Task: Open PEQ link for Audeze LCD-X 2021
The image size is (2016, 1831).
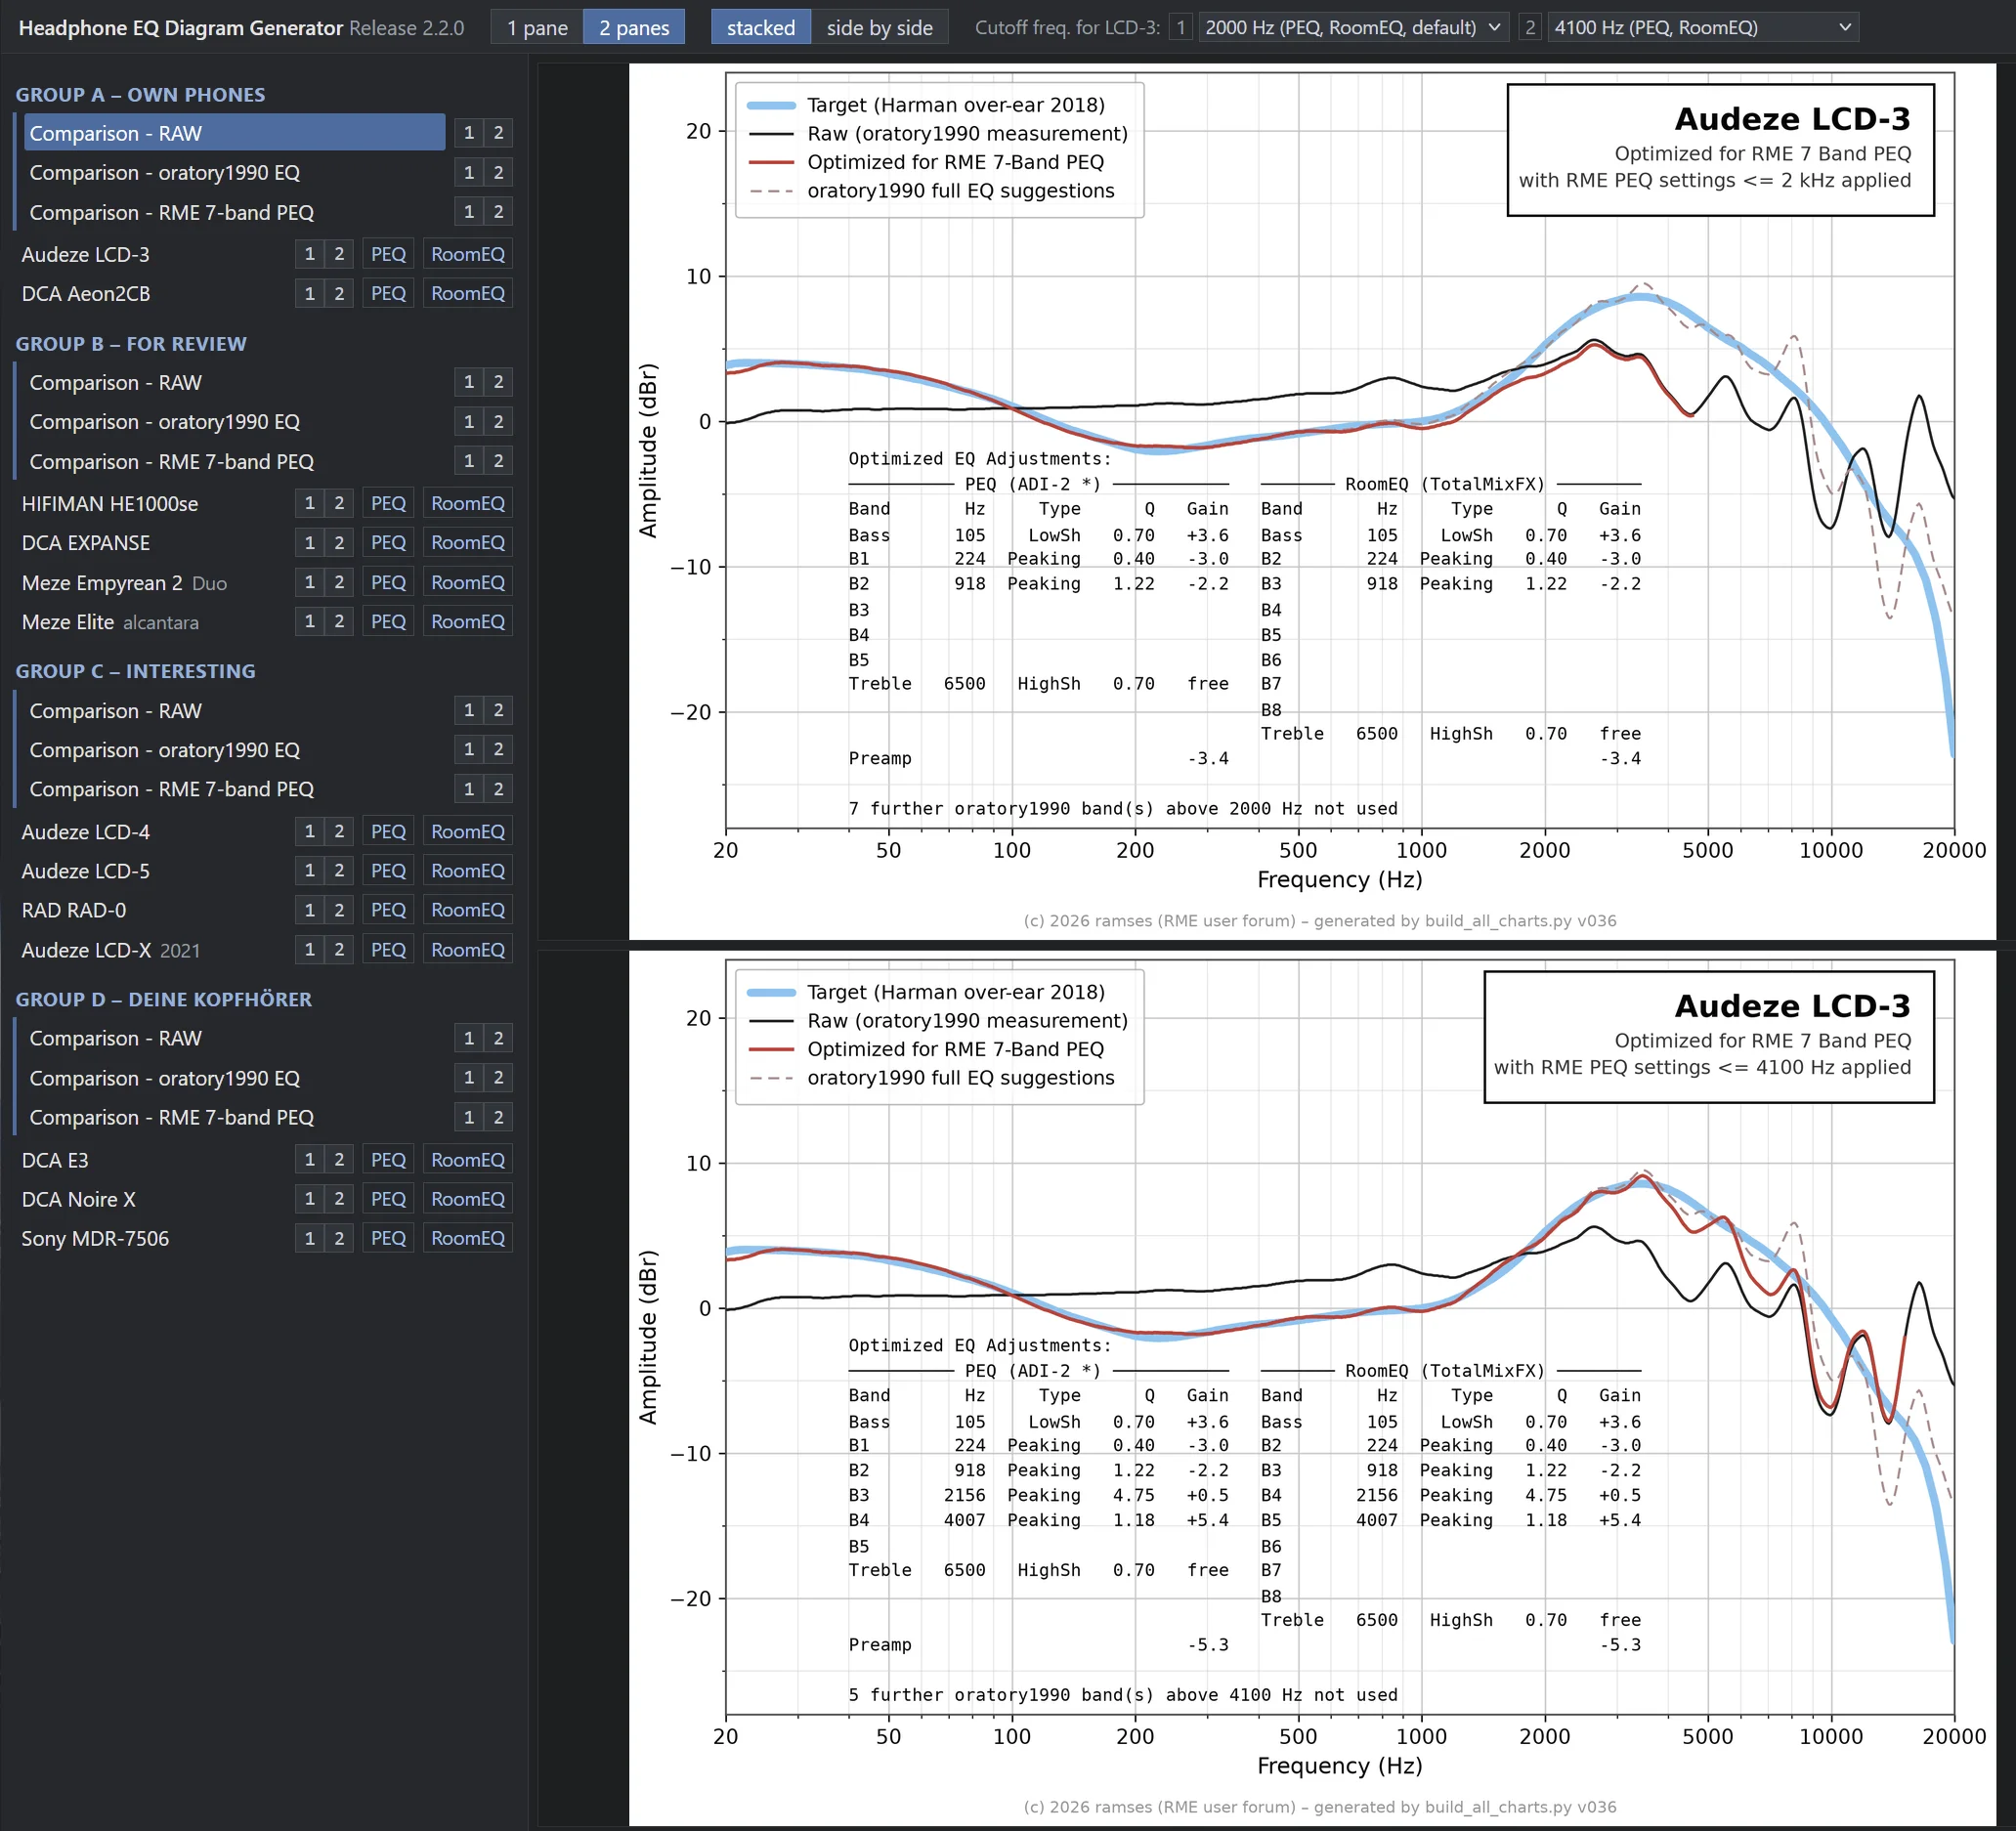Action: click(388, 950)
